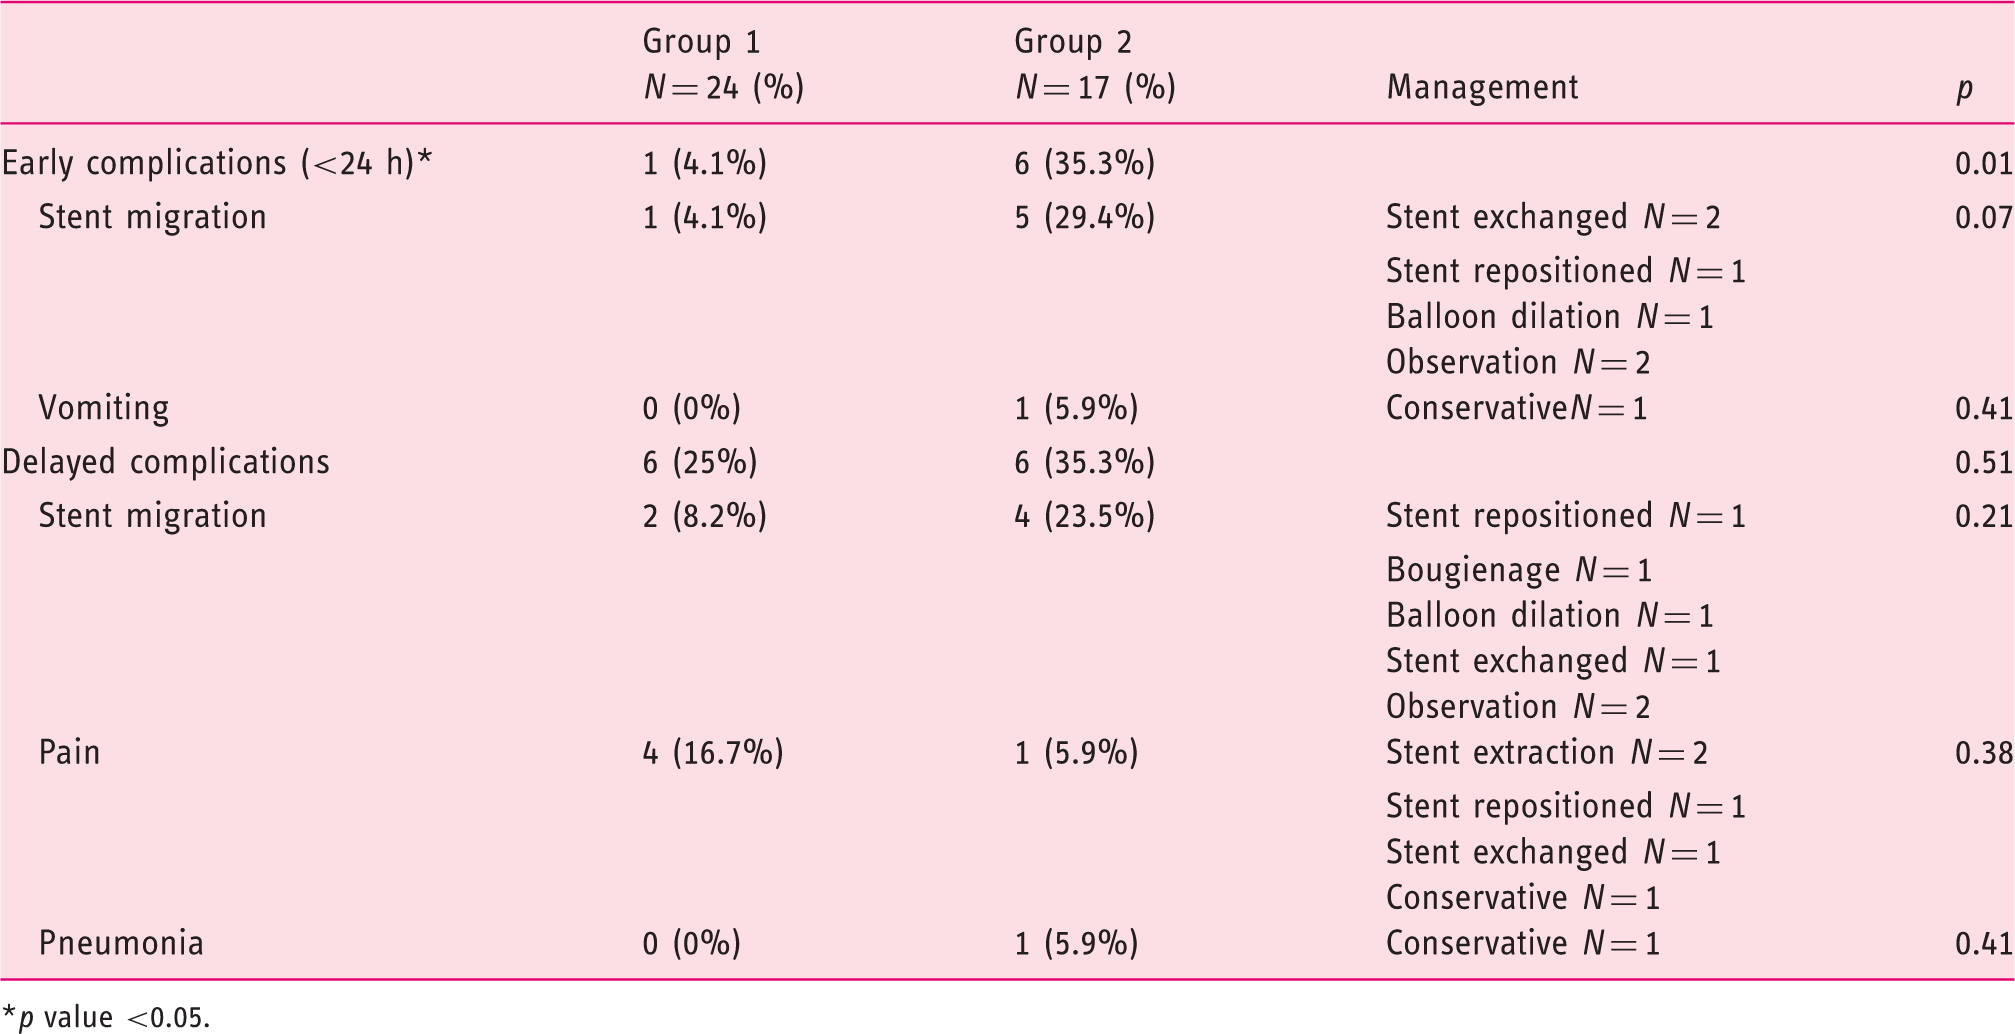This screenshot has width=2015, height=1034.
Task: Select the 0.07 p value
Action: [1984, 217]
